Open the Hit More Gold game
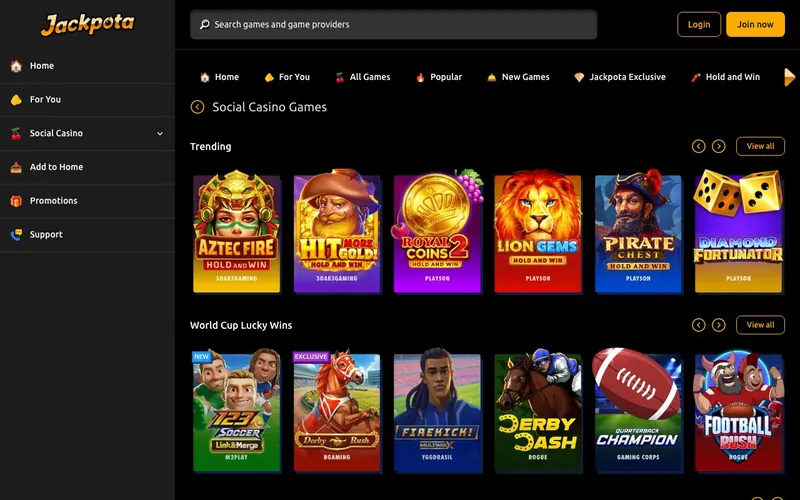 (x=337, y=232)
